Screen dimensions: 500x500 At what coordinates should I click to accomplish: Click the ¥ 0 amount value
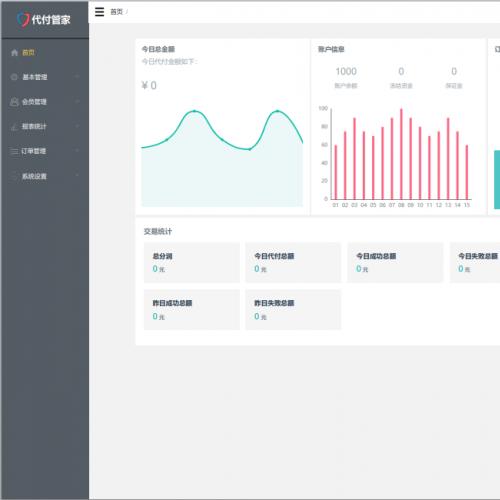149,85
